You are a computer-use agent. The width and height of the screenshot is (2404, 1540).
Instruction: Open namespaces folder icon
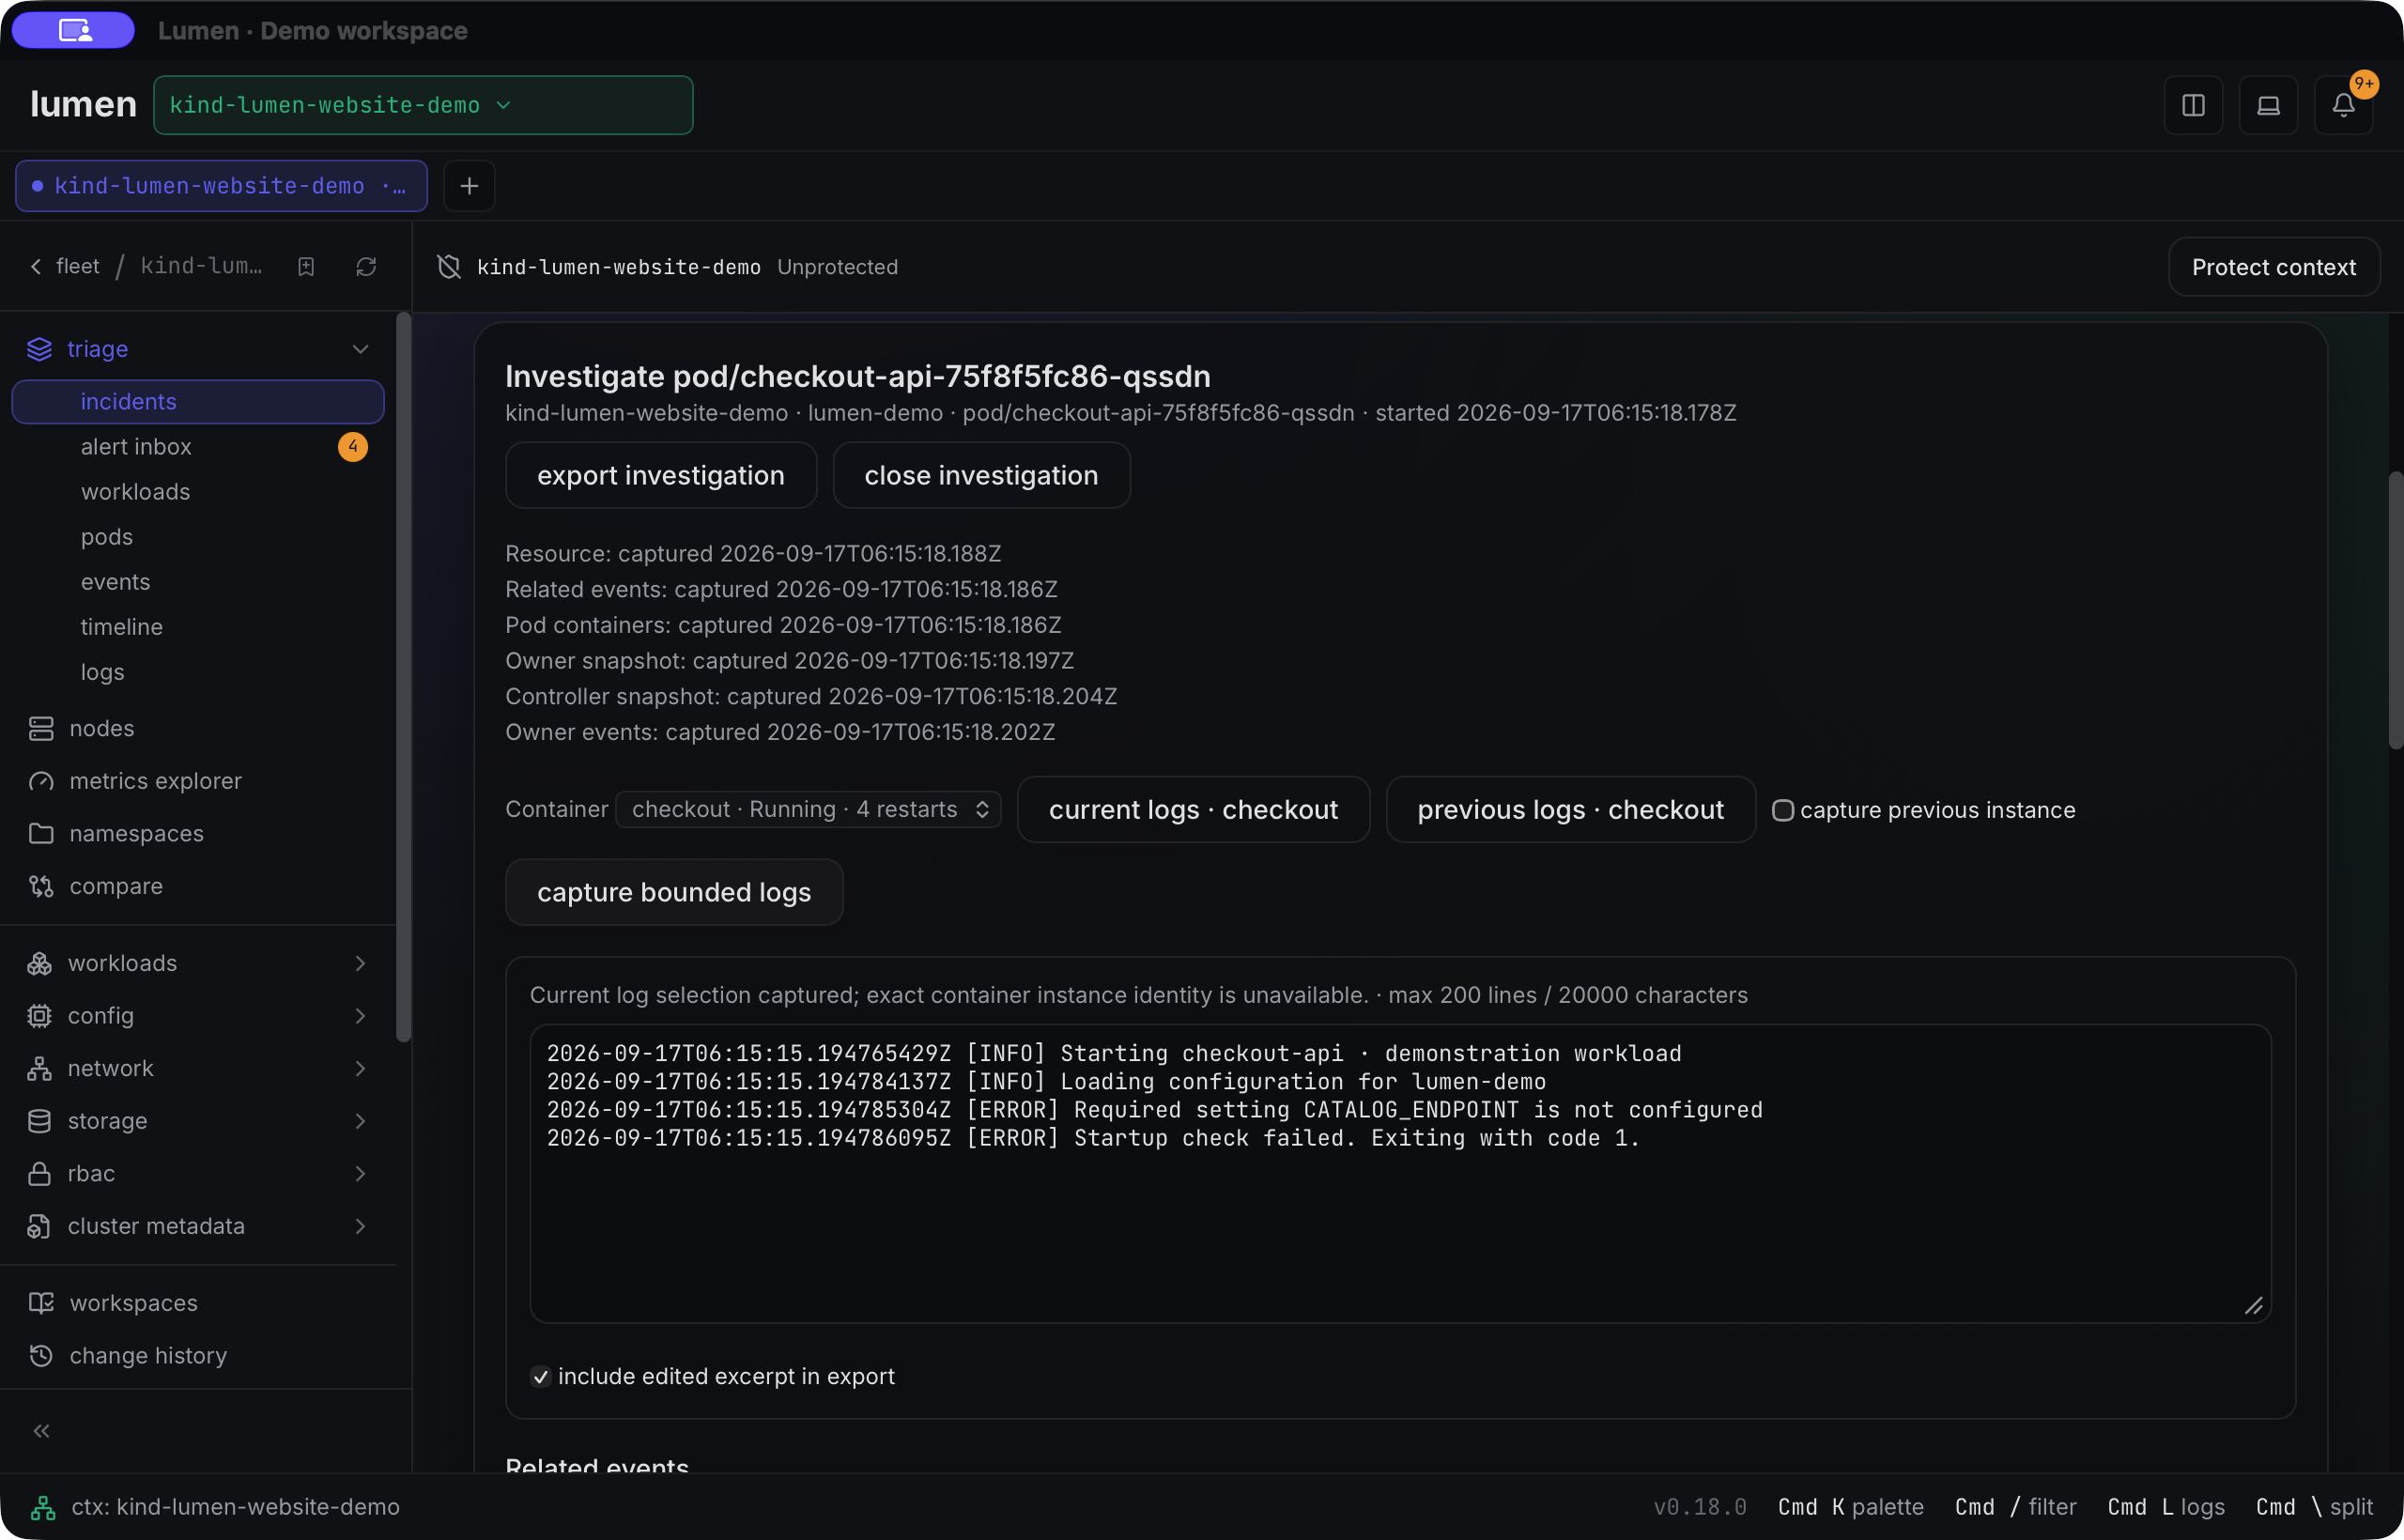(41, 833)
